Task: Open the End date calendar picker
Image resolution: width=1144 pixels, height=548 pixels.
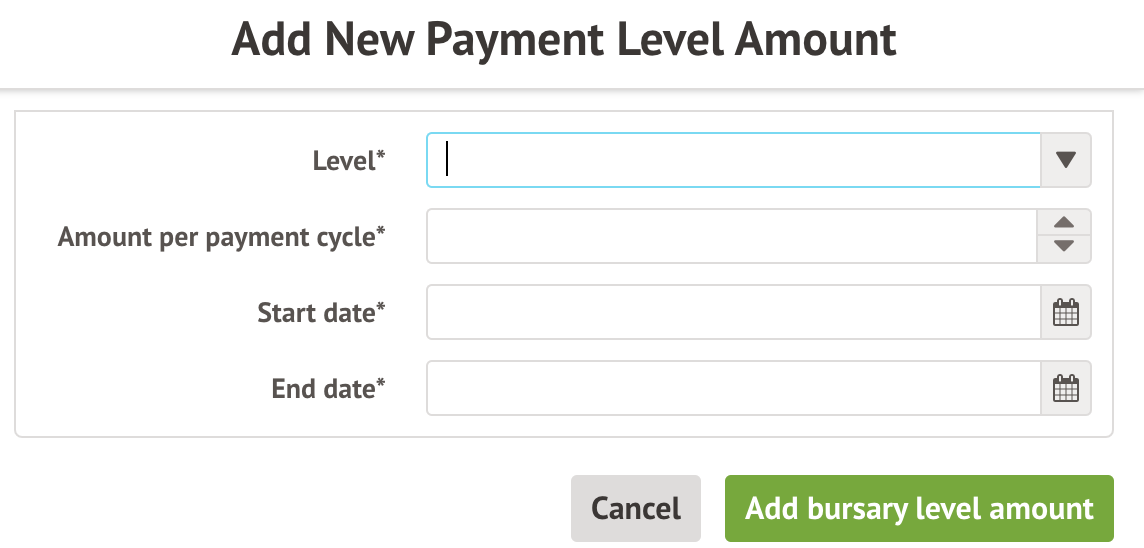Action: tap(1066, 388)
